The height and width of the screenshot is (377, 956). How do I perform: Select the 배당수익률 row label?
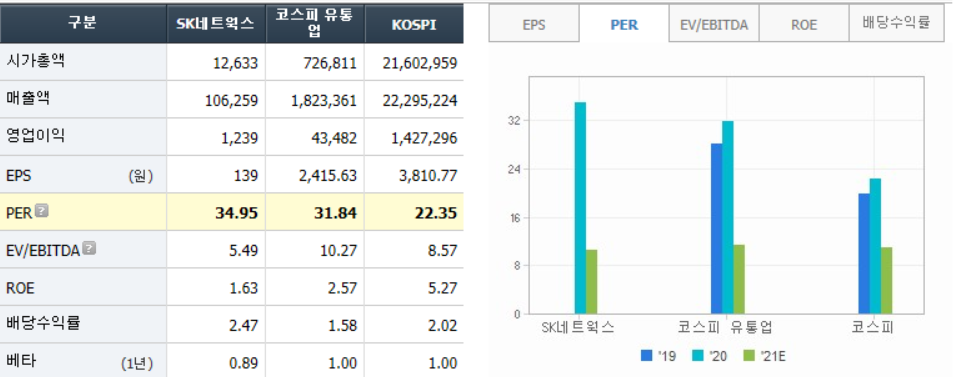[x=42, y=323]
